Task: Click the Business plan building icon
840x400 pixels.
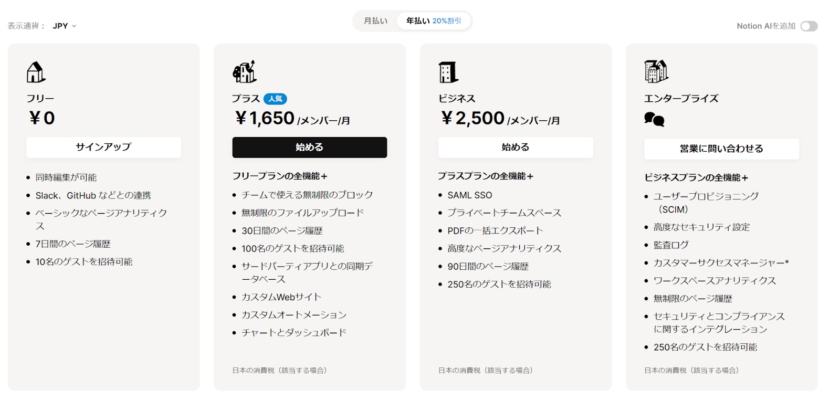Action: [448, 72]
